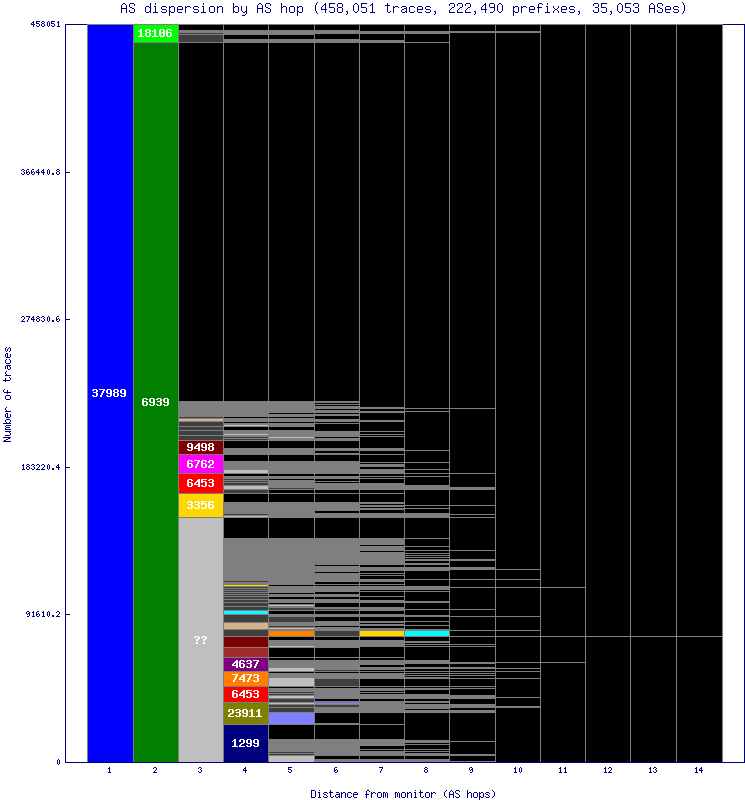Click the gray unknown '??' block

click(x=200, y=639)
